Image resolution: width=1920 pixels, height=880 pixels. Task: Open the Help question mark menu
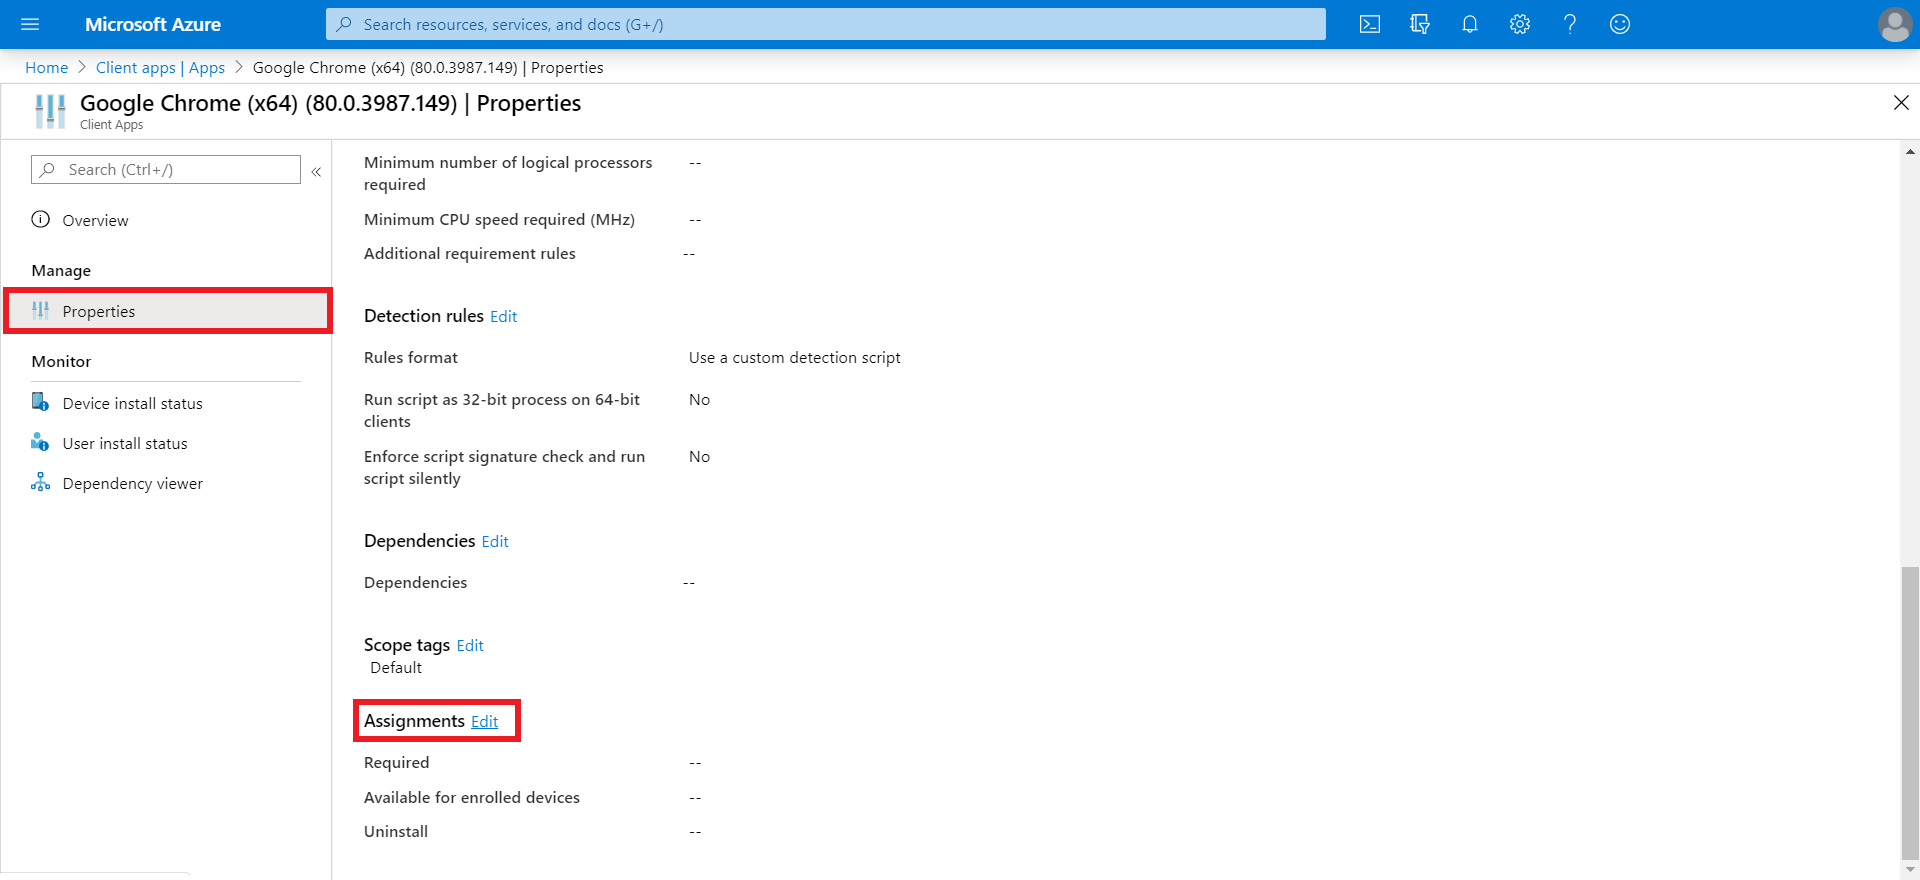pos(1570,24)
